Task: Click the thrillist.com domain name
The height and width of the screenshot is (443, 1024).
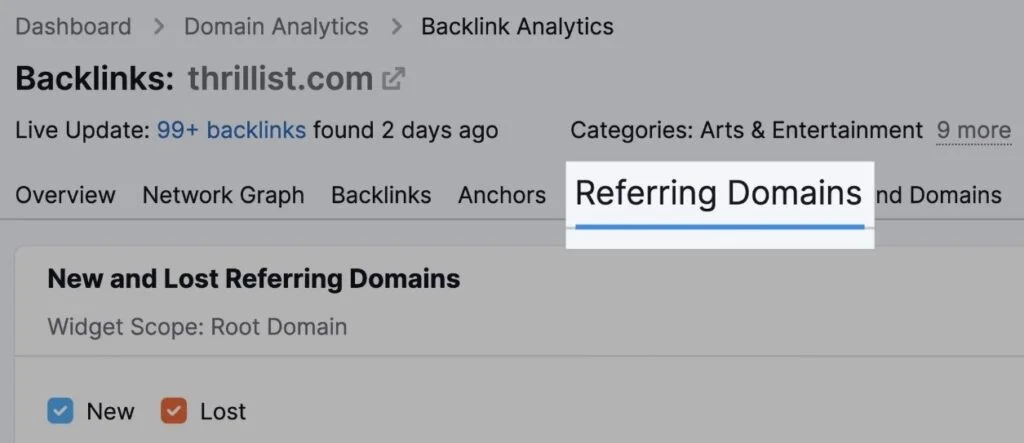Action: [x=280, y=78]
